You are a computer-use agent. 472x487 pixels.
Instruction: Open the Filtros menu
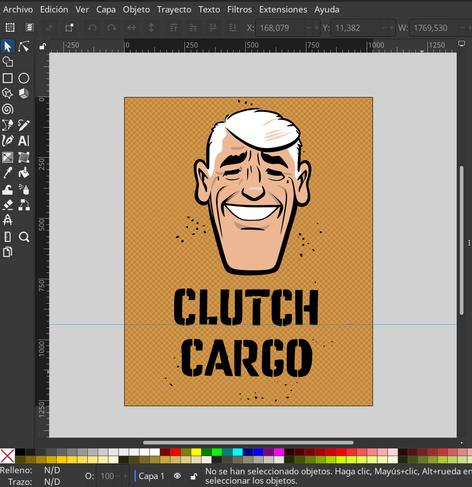pyautogui.click(x=239, y=9)
